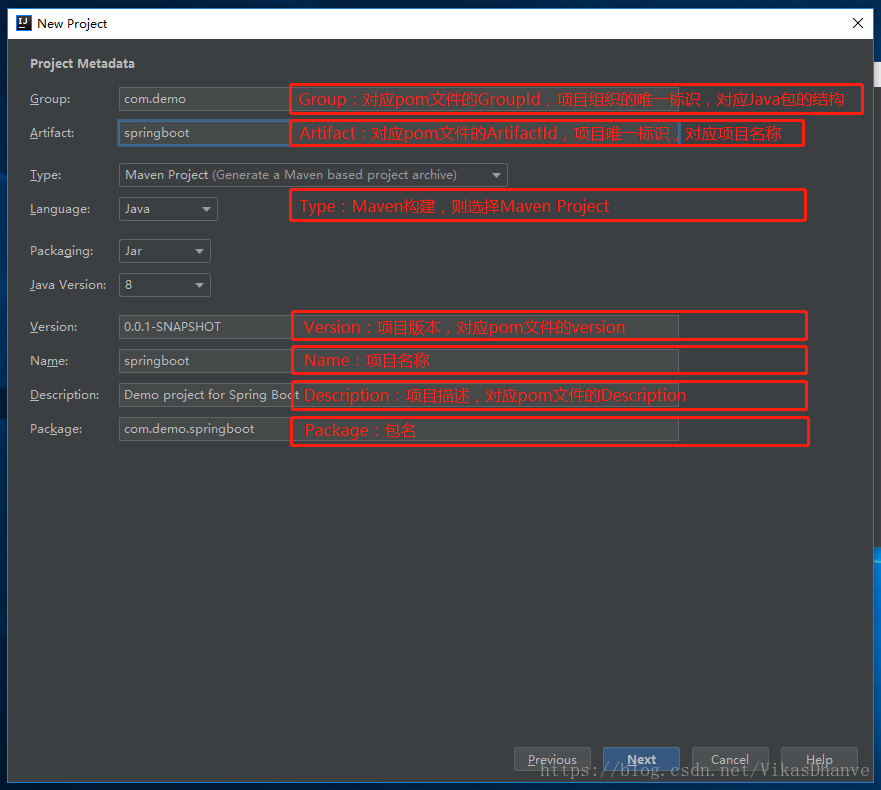Open the Packaging dropdown set to Jar
The image size is (881, 790).
click(x=165, y=251)
